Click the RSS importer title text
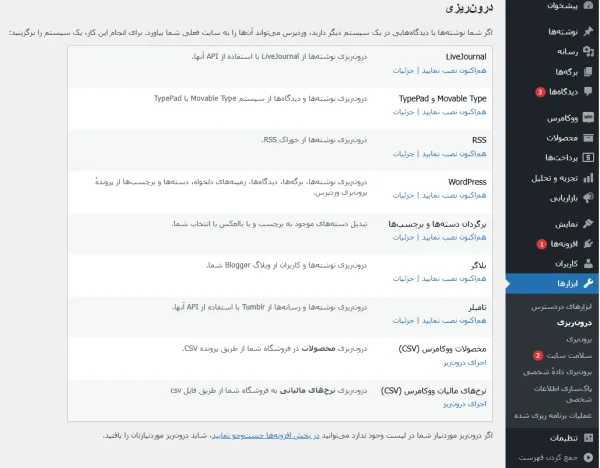This screenshot has width=600, height=468. tap(479, 140)
